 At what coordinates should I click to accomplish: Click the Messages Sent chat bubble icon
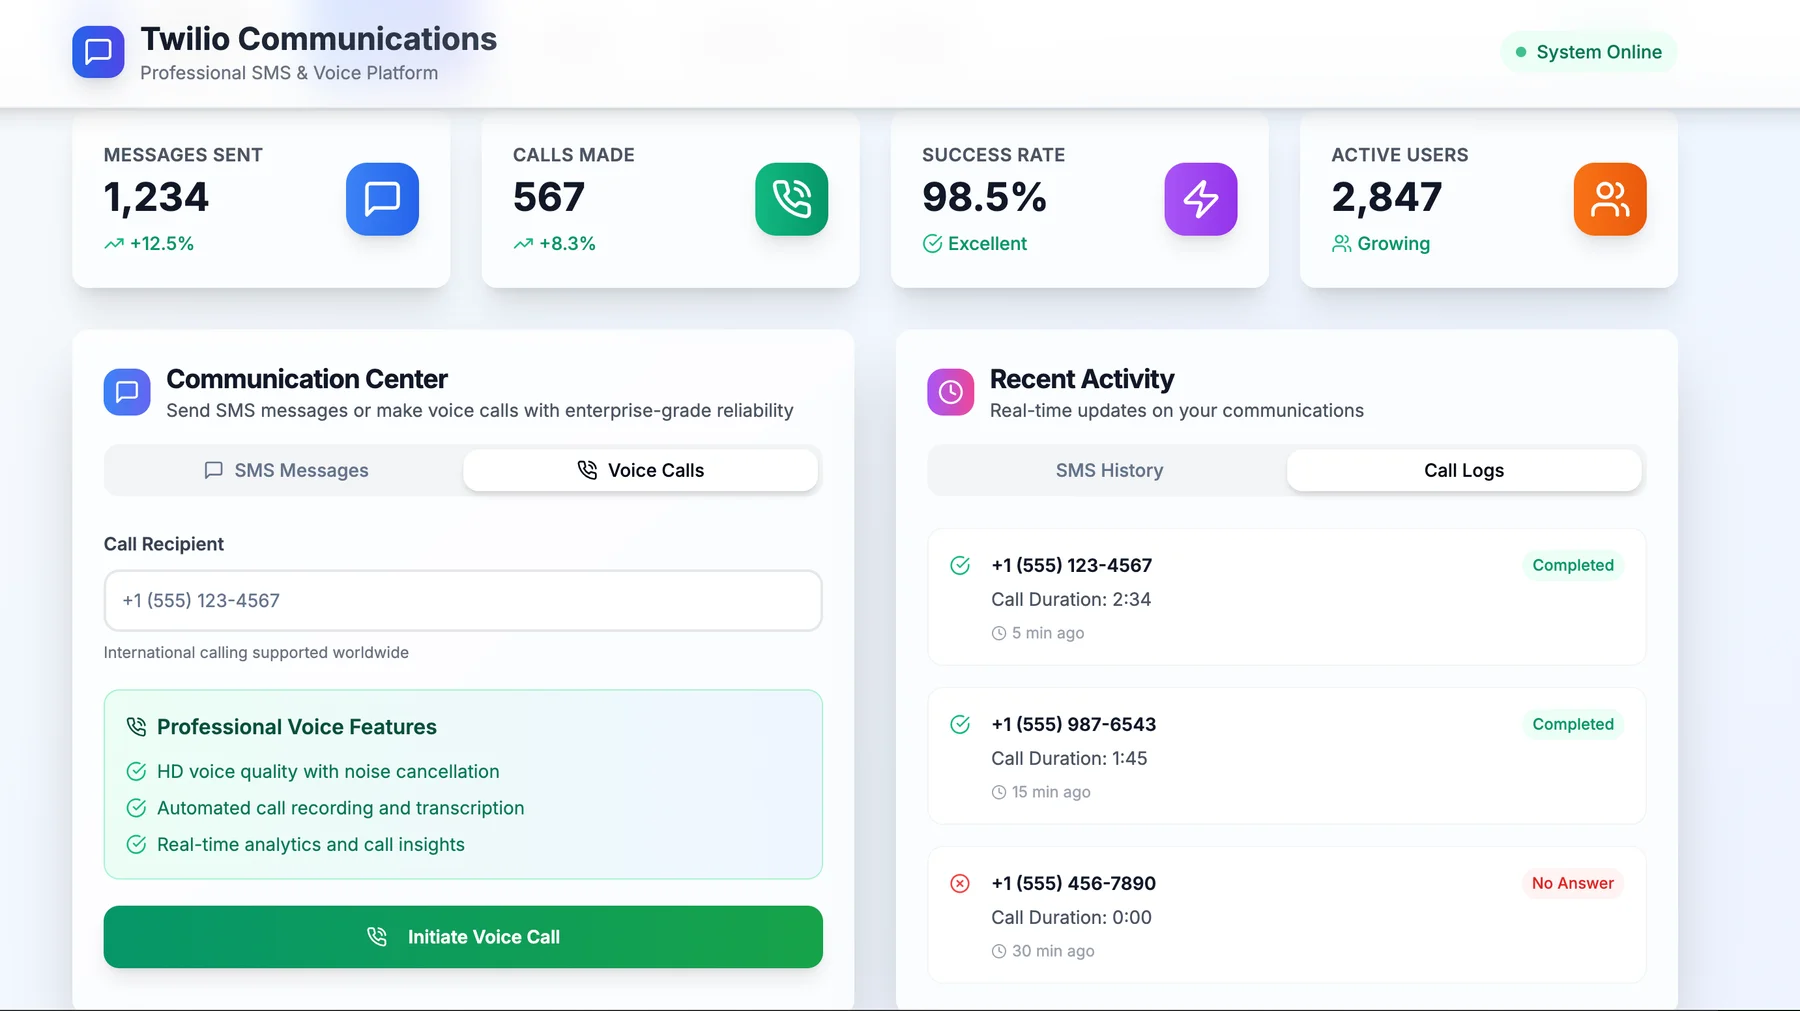[382, 199]
